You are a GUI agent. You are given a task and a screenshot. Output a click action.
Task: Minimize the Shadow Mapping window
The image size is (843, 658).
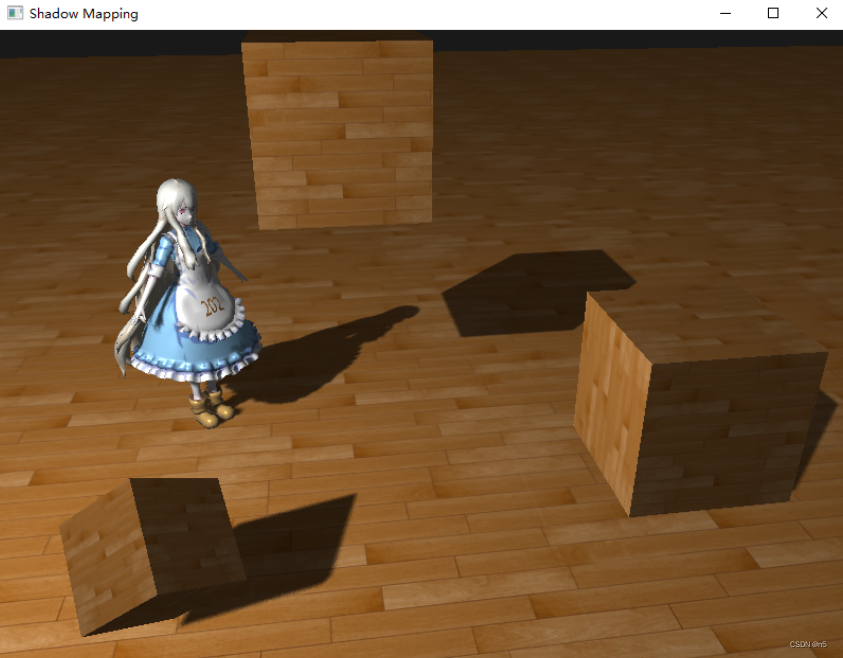725,13
